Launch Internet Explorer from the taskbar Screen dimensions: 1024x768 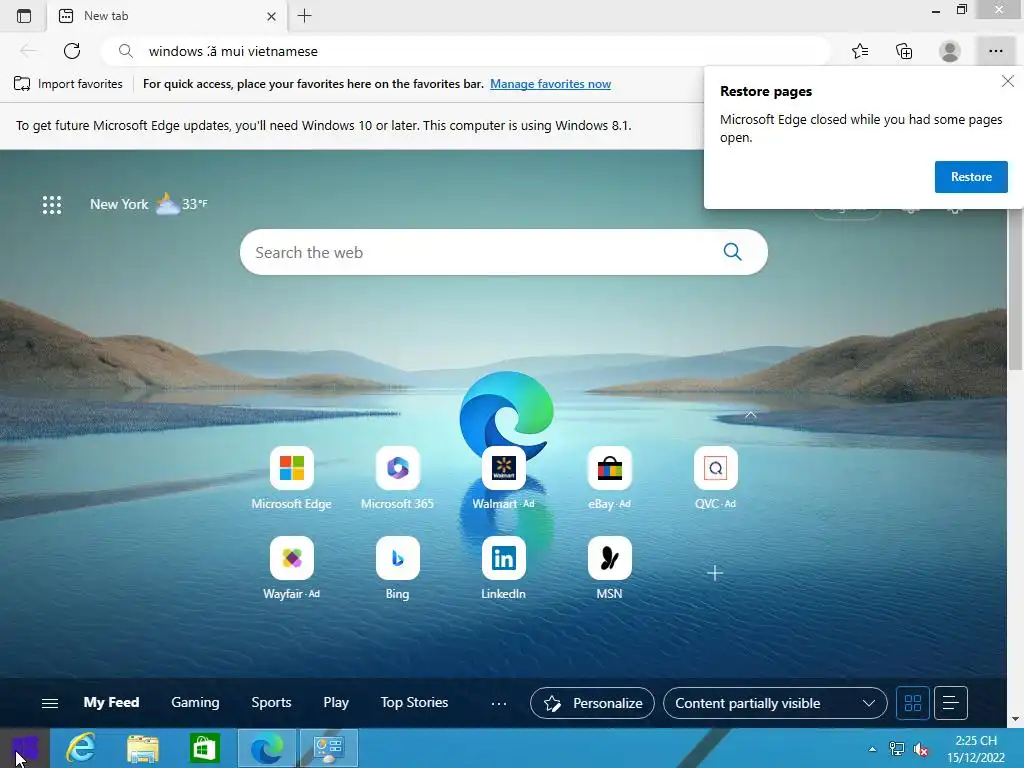click(82, 748)
